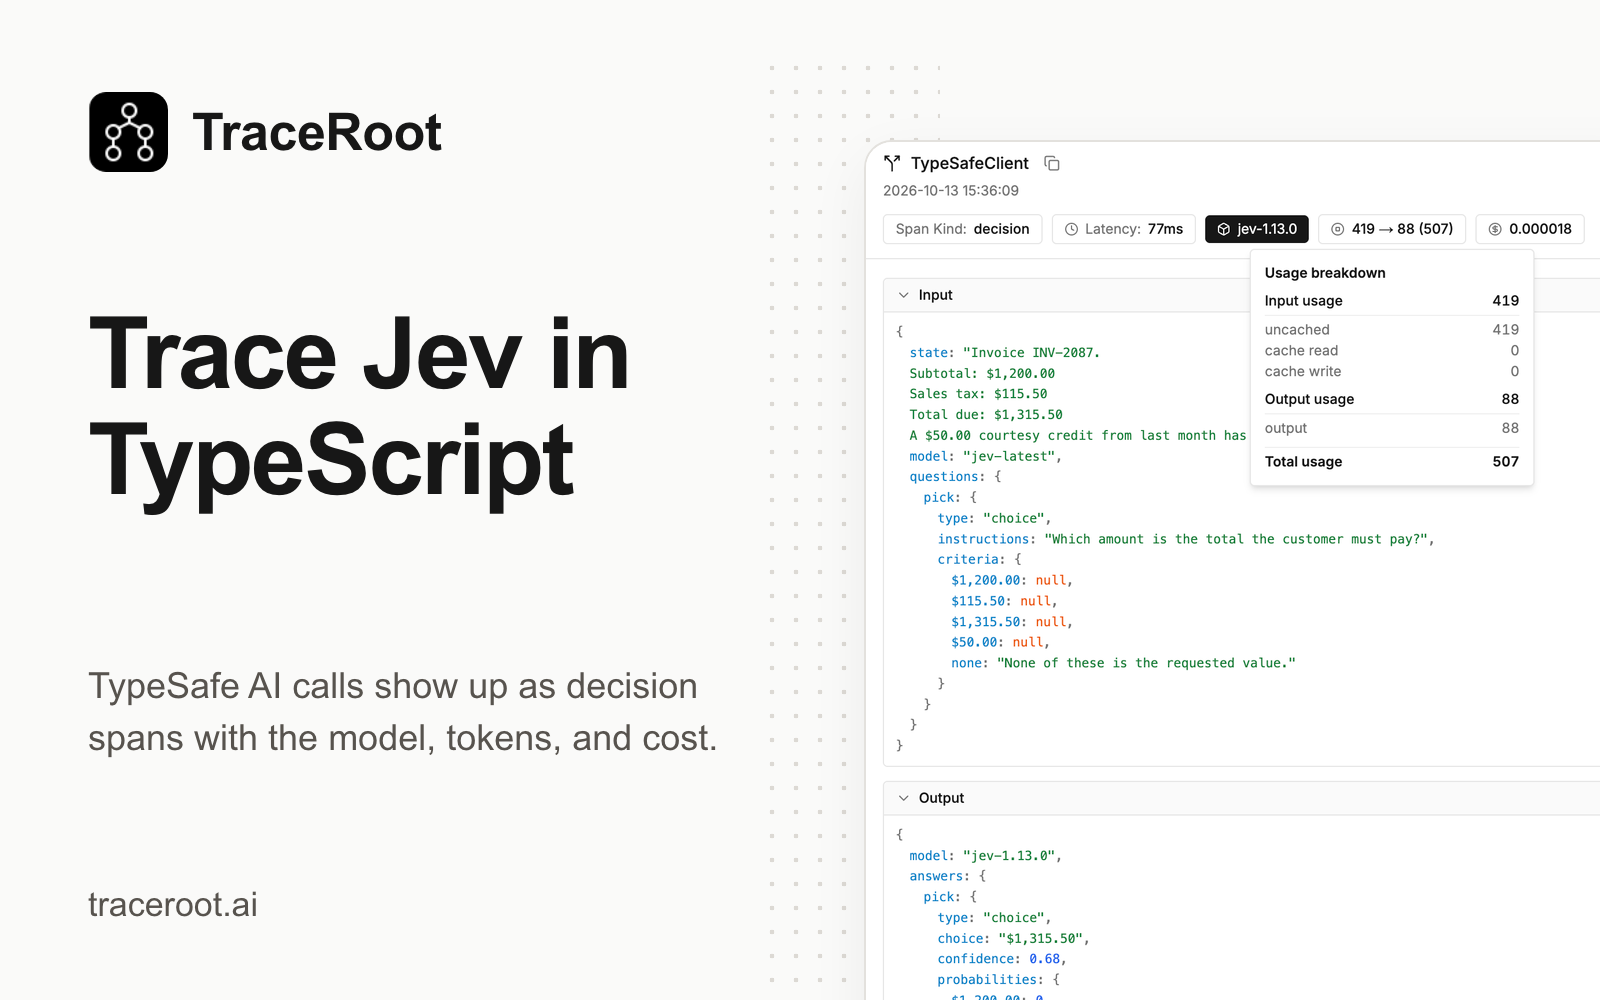Click the Latency: 77ms badge
Viewport: 1600px width, 1000px height.
1123,229
